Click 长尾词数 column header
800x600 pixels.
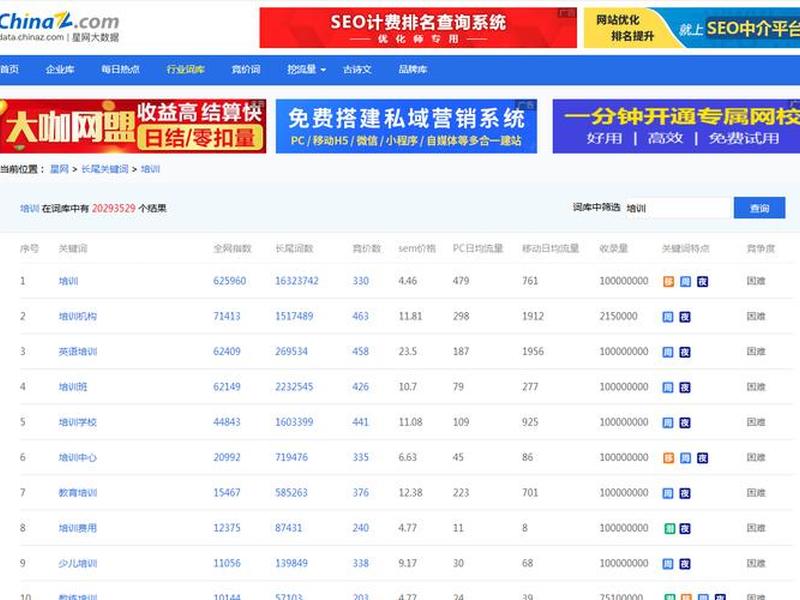(294, 248)
